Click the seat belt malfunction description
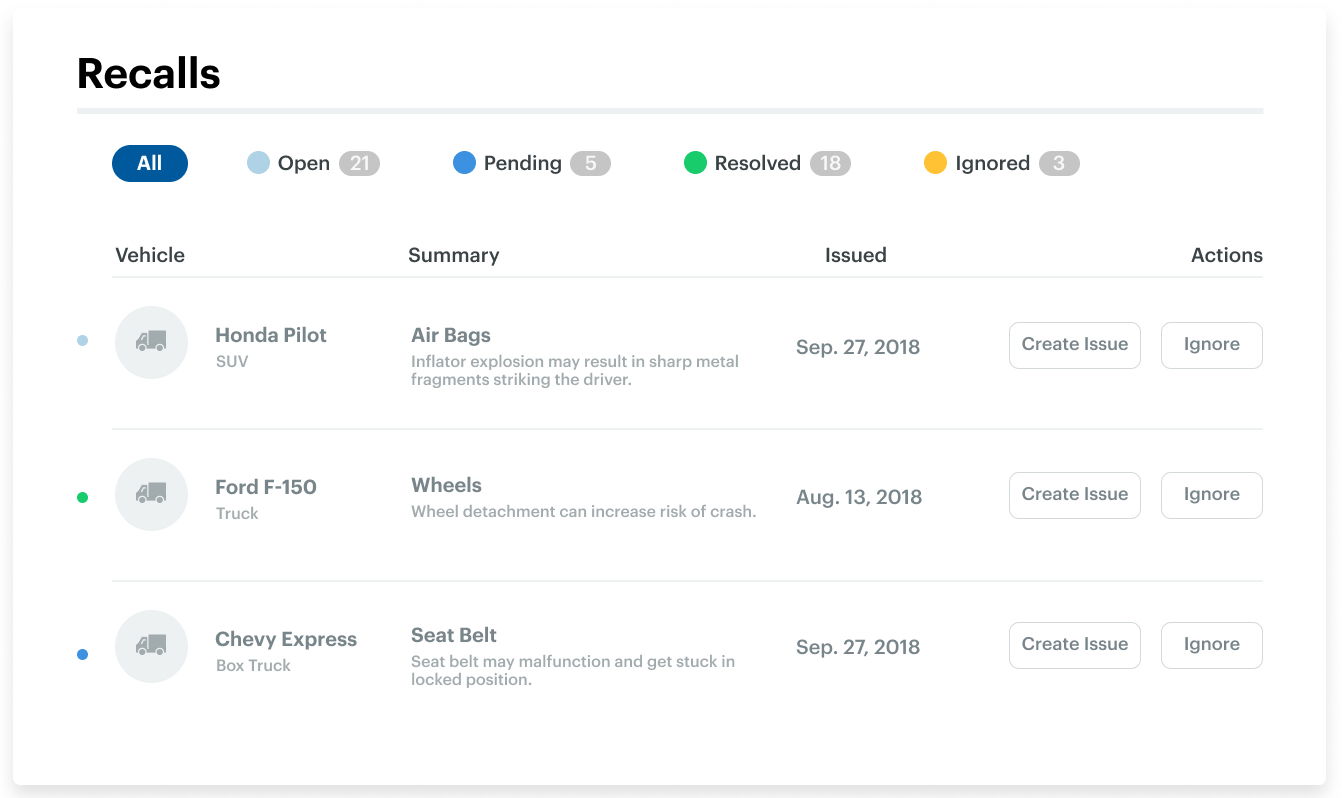1342x798 pixels. [x=573, y=670]
